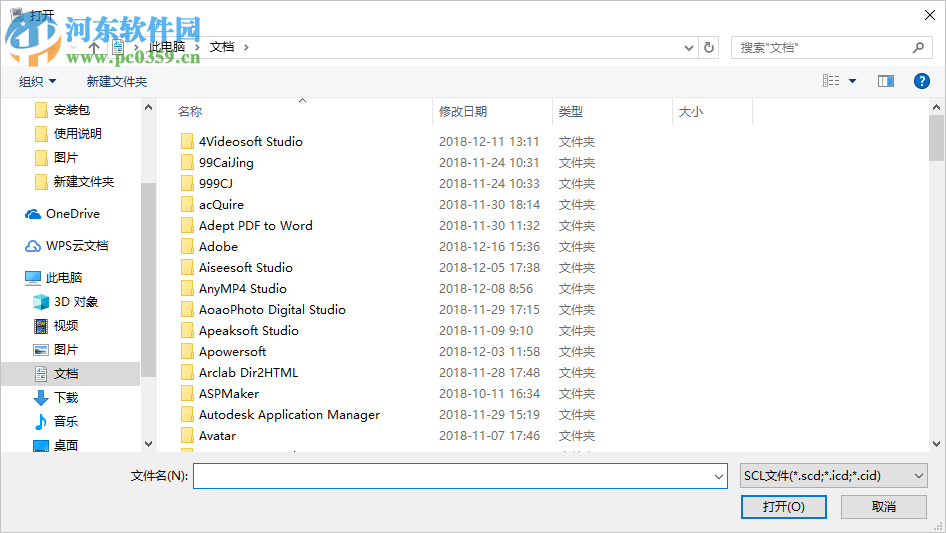
Task: Click the 此电脑 computer icon in sidebar
Action: (x=33, y=278)
